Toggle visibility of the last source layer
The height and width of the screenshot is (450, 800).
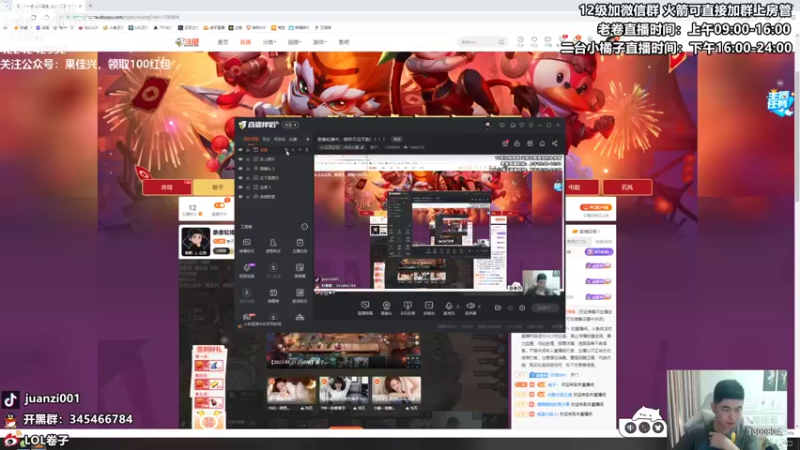click(x=241, y=196)
